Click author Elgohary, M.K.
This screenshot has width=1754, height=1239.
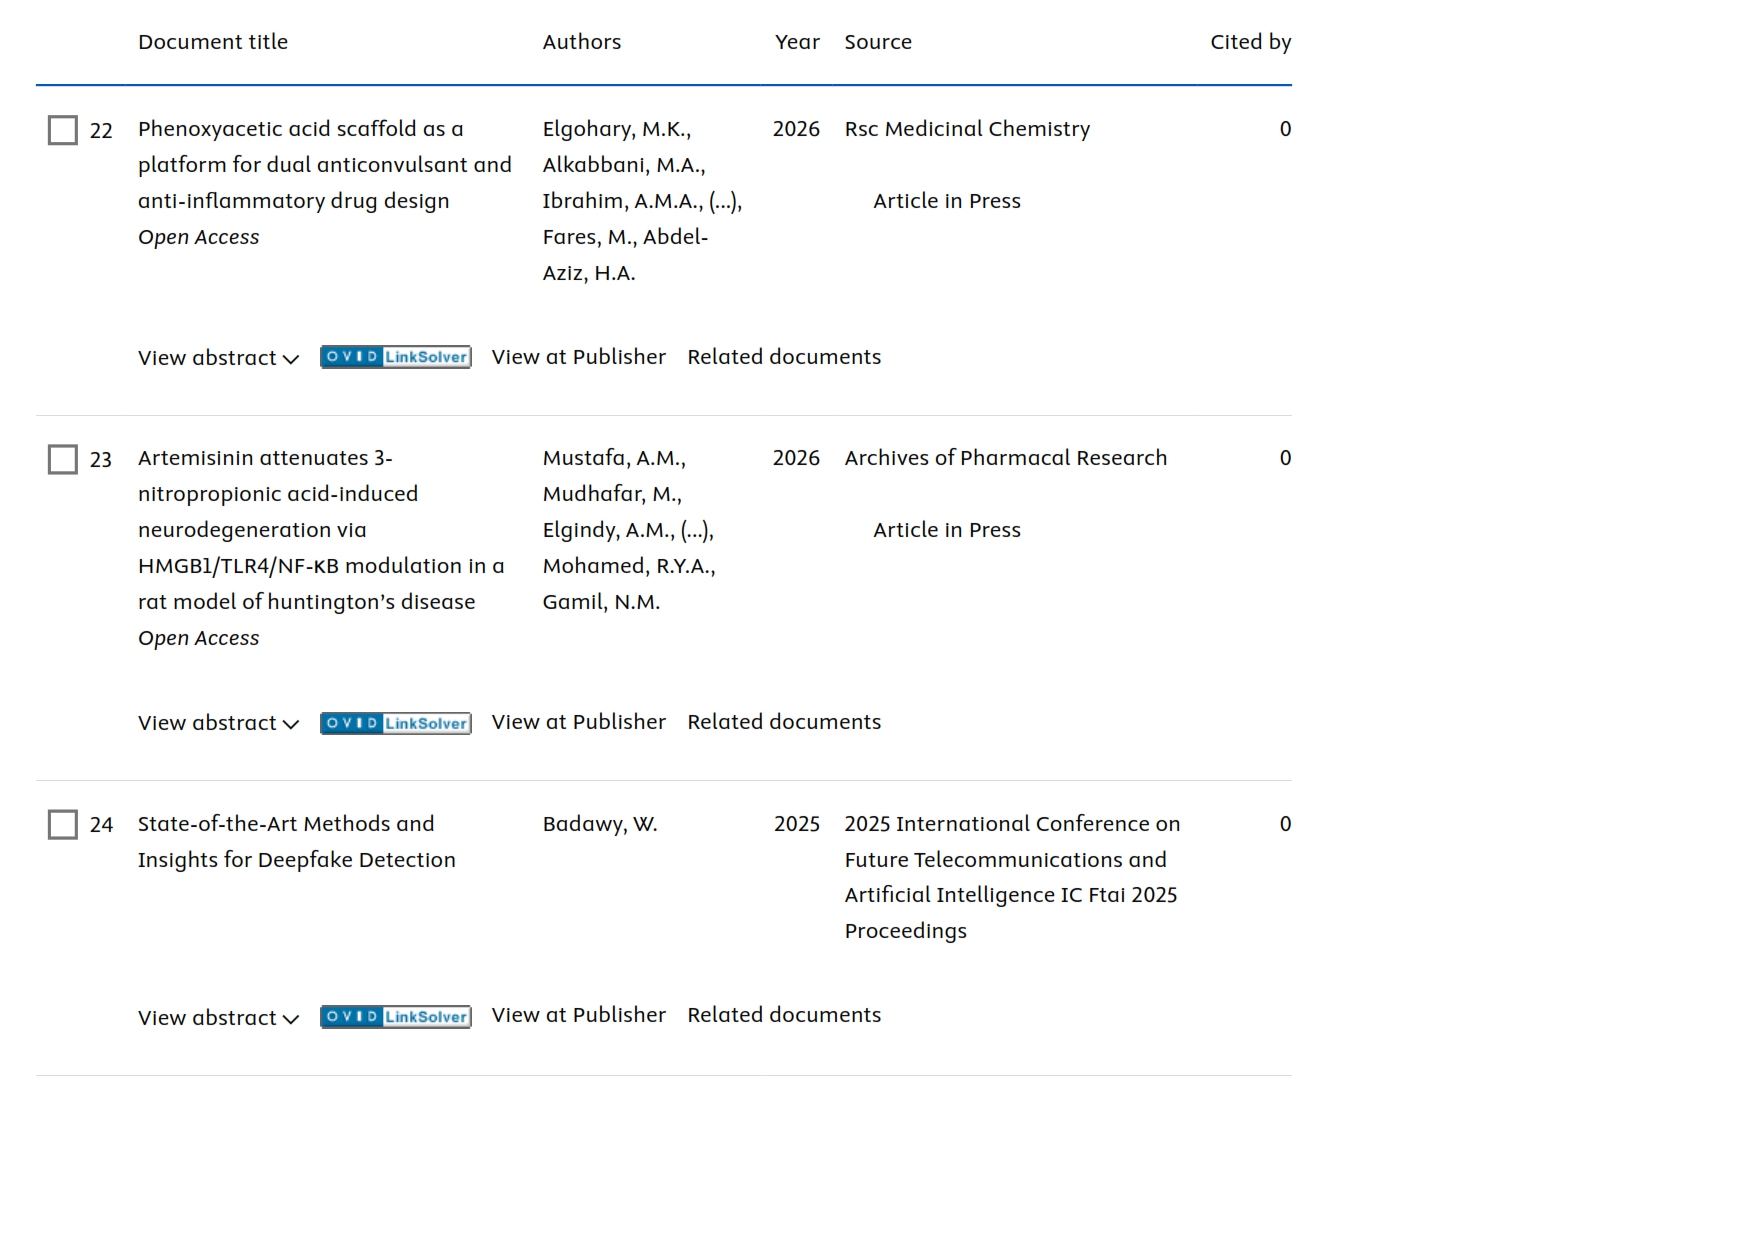(x=616, y=129)
